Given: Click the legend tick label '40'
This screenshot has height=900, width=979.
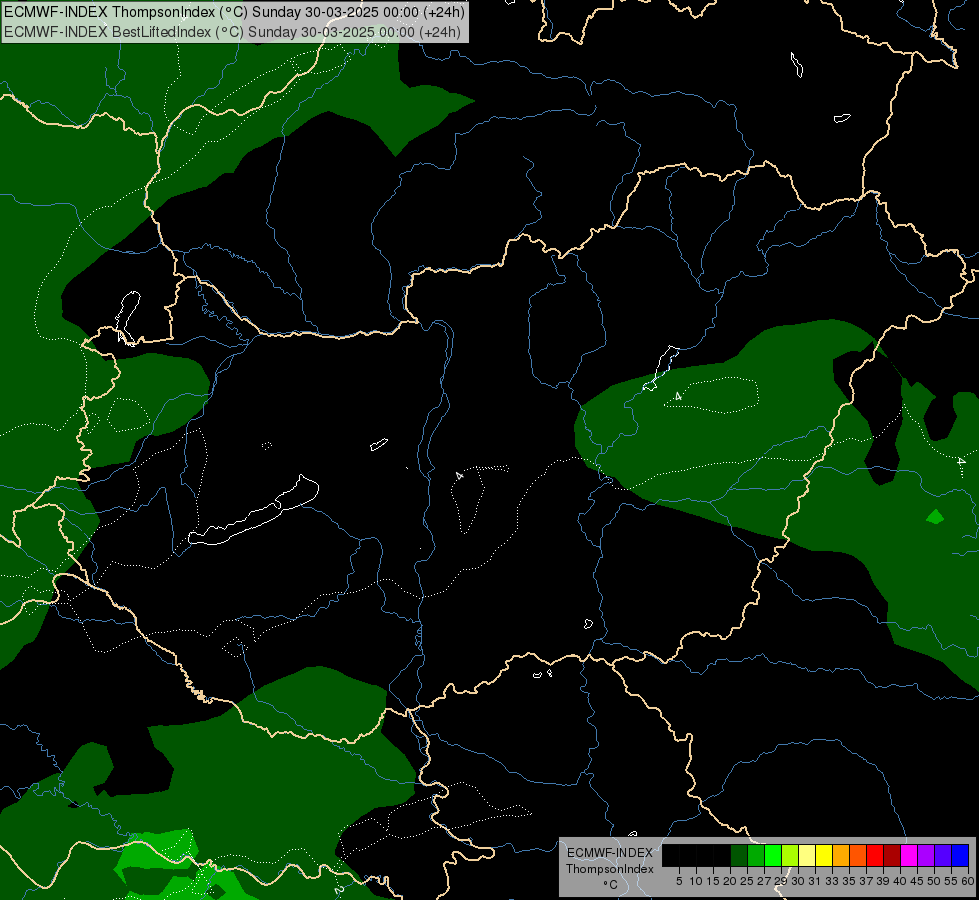Looking at the screenshot, I should coord(900,881).
